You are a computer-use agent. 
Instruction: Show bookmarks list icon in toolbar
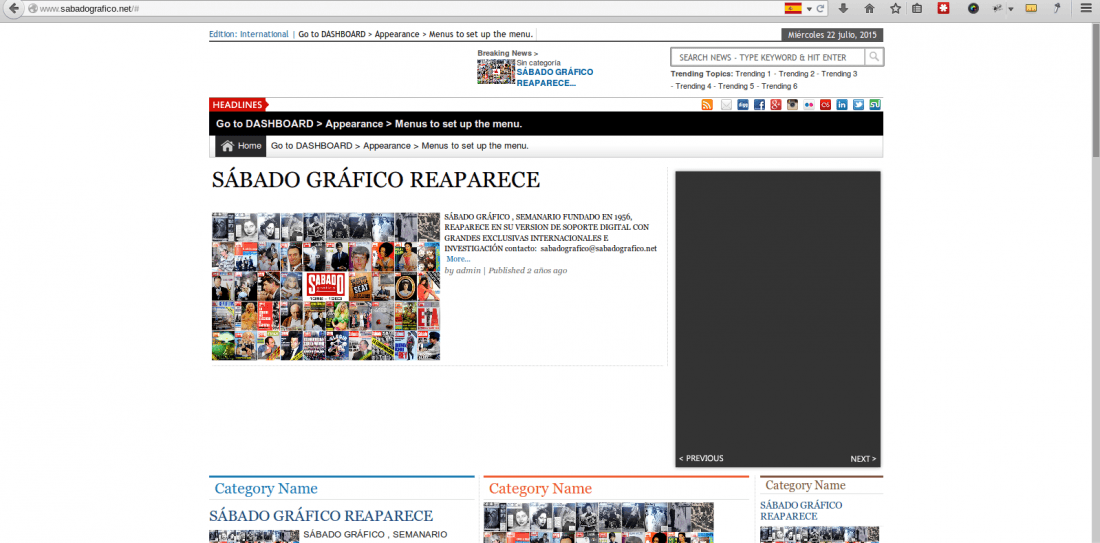[918, 8]
